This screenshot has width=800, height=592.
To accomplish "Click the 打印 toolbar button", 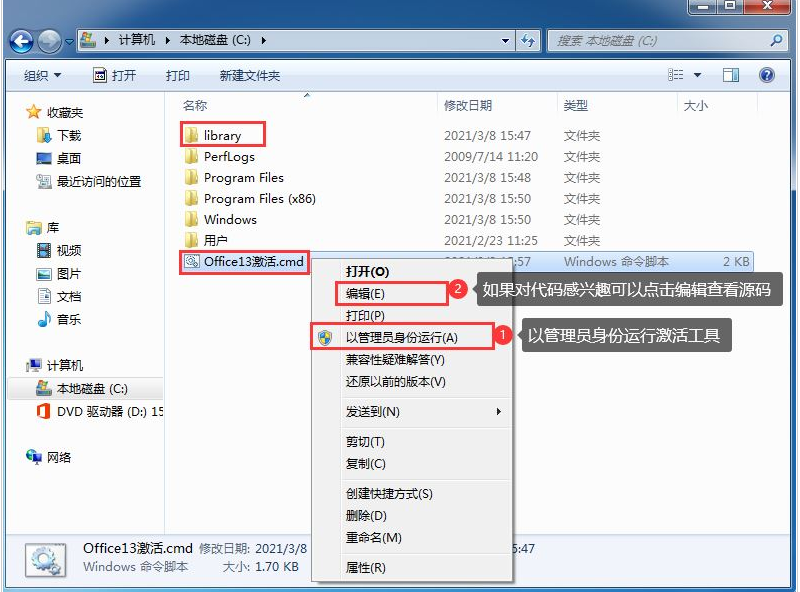I will [178, 74].
